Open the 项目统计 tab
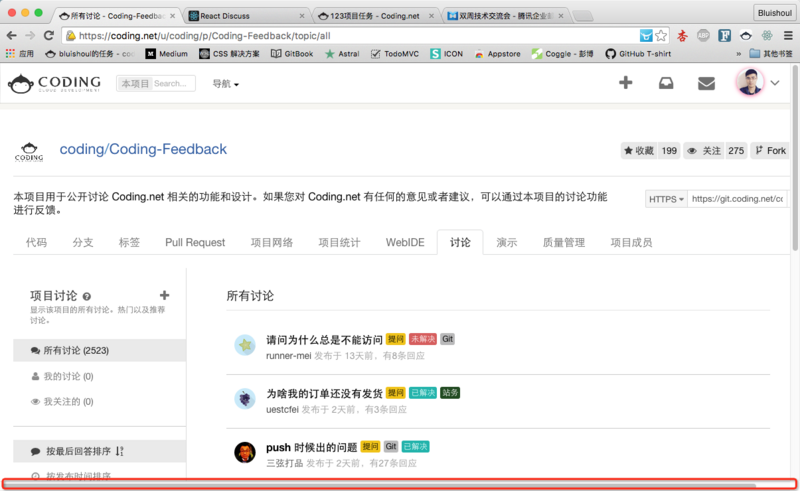This screenshot has width=800, height=491. click(339, 242)
